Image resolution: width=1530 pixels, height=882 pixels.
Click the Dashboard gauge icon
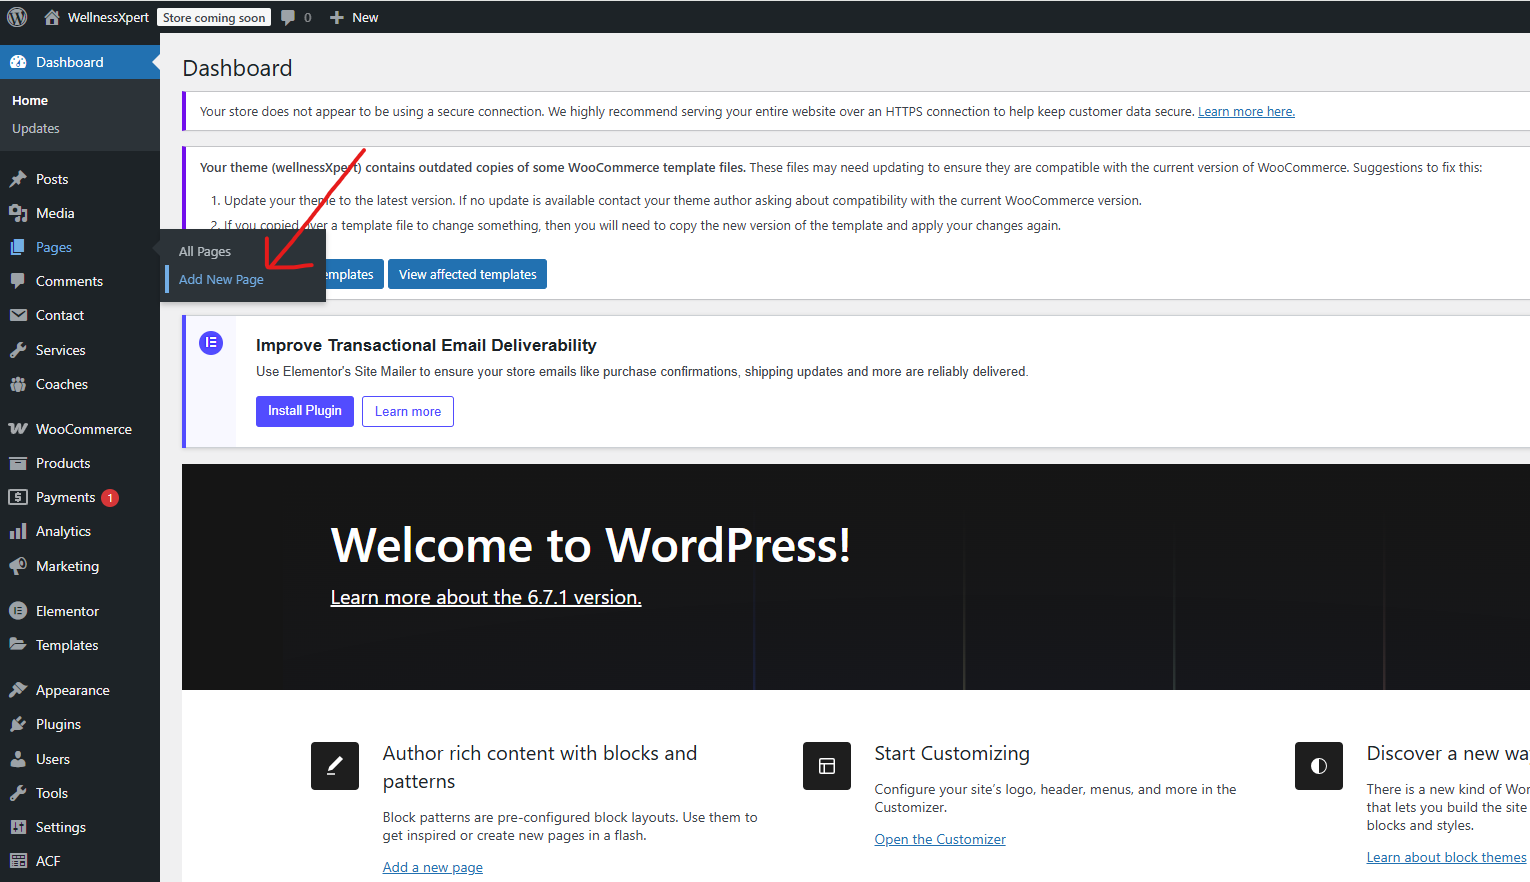click(18, 62)
